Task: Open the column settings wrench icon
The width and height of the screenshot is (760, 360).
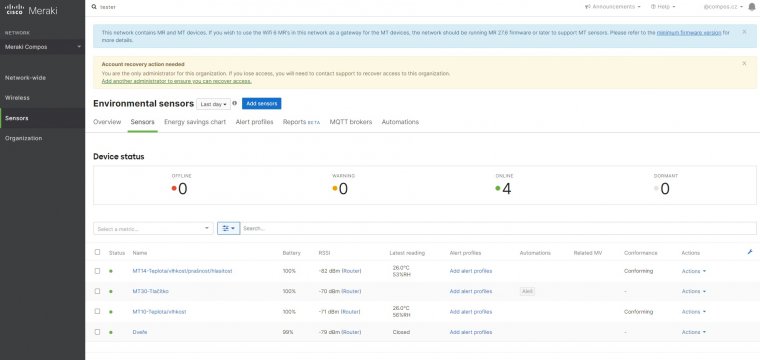Action: point(750,251)
